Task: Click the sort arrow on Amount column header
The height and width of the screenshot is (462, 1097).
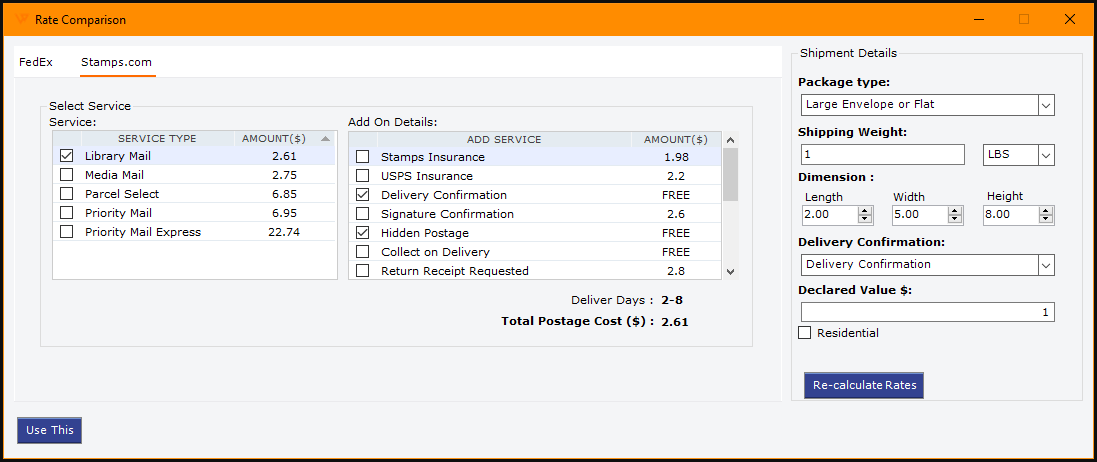Action: pyautogui.click(x=324, y=139)
